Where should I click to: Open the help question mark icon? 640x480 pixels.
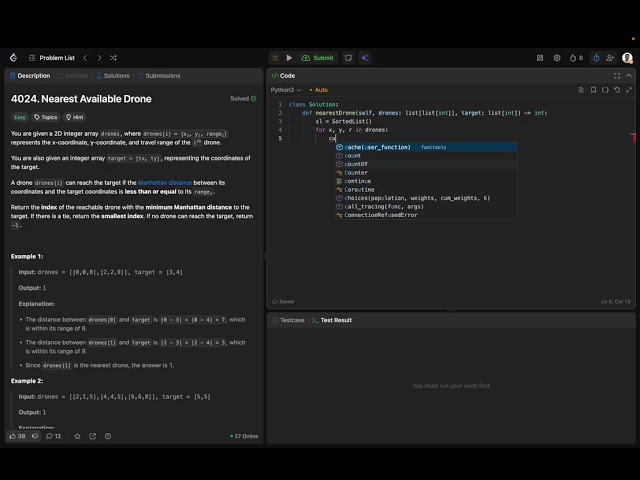pos(108,436)
